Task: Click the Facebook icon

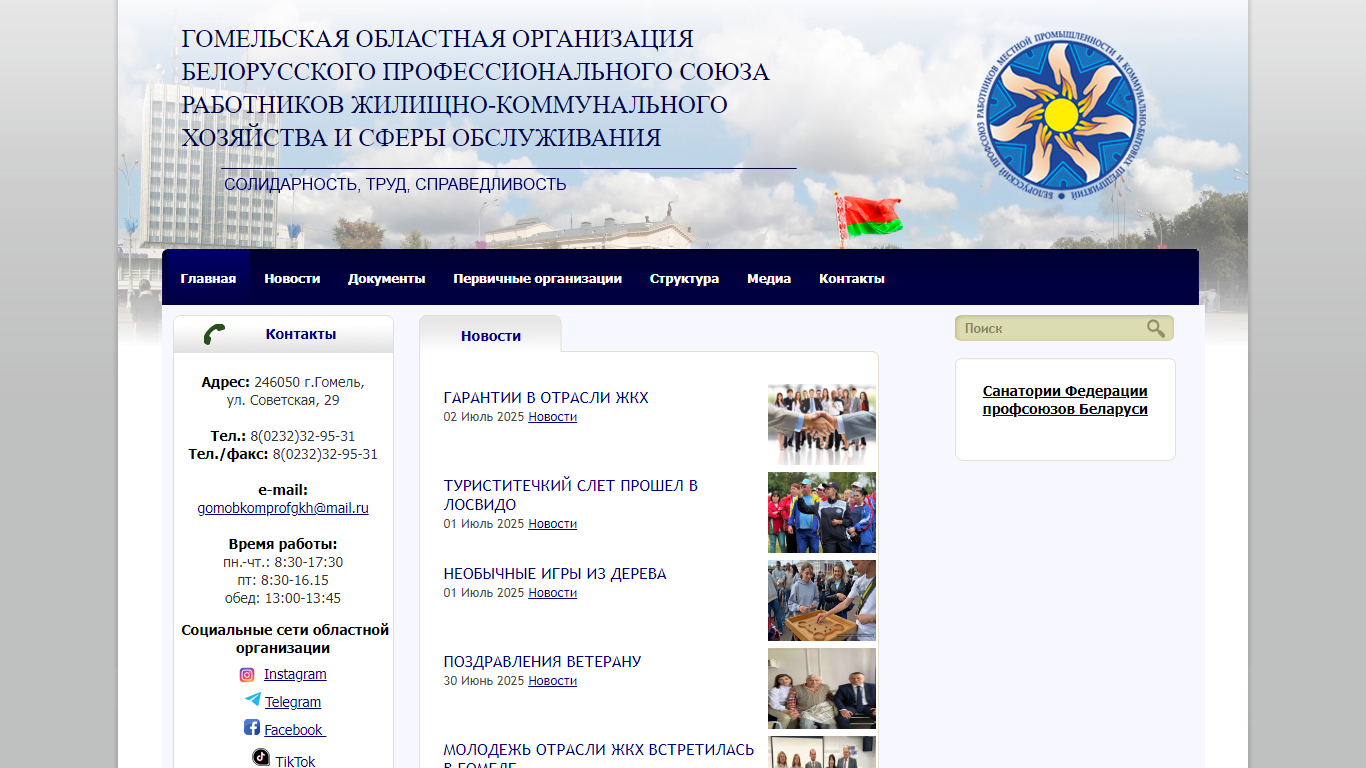Action: pos(252,728)
